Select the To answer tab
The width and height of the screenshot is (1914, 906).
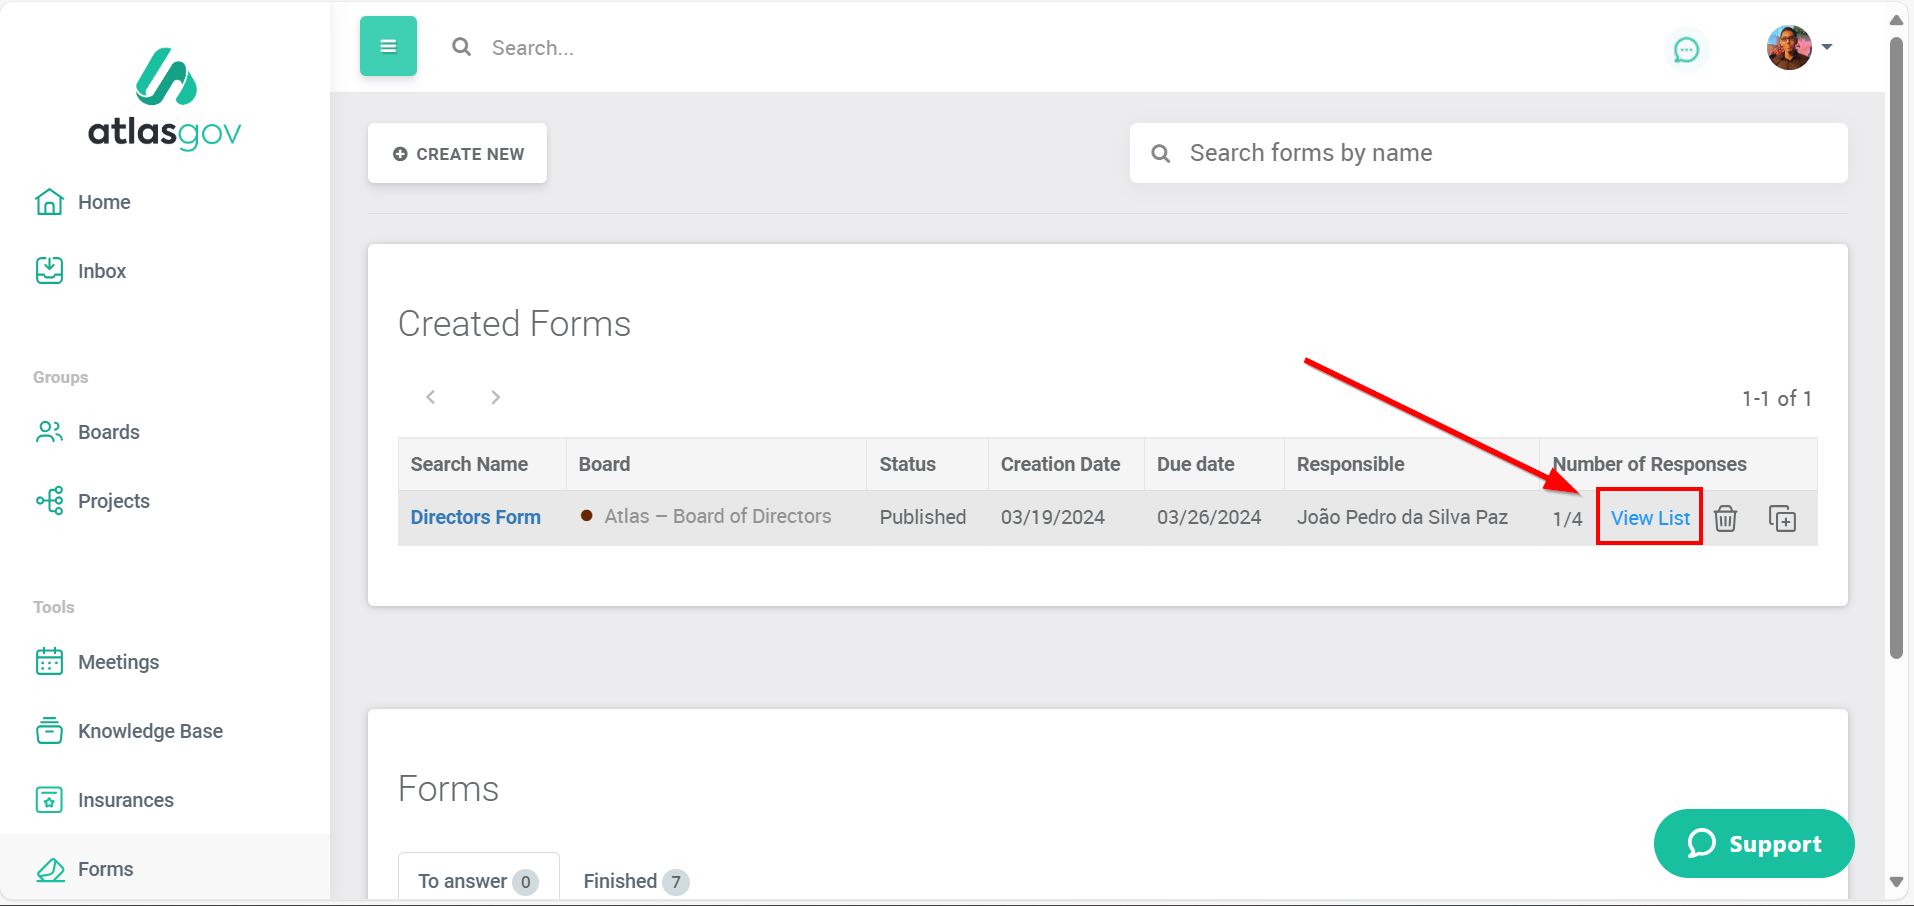click(x=477, y=881)
